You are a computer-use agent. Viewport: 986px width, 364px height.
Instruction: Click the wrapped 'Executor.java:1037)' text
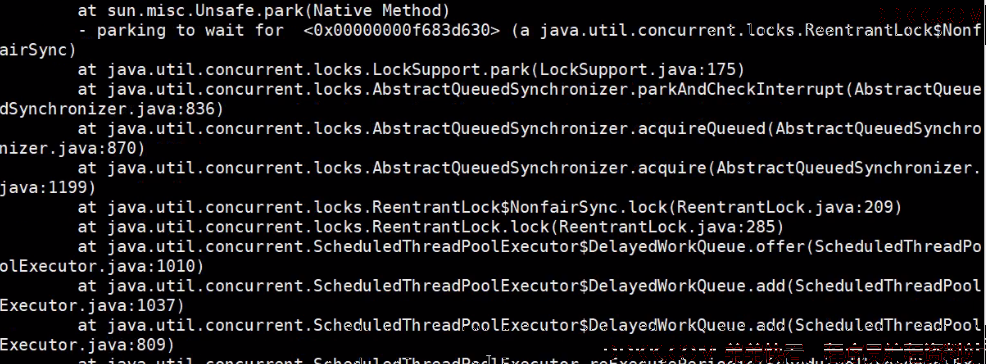[x=92, y=306]
